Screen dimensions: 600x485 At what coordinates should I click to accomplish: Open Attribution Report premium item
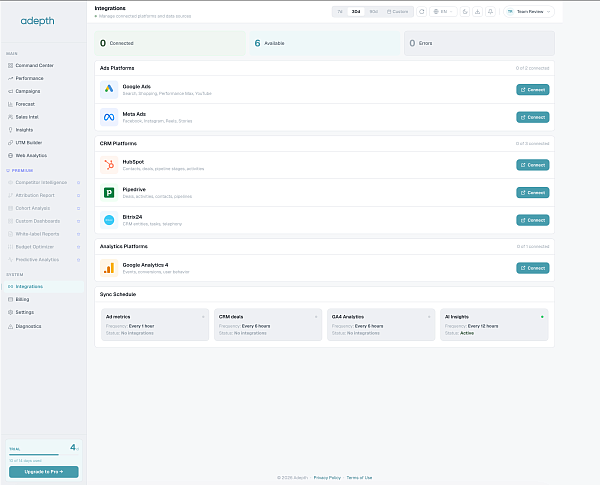point(44,195)
